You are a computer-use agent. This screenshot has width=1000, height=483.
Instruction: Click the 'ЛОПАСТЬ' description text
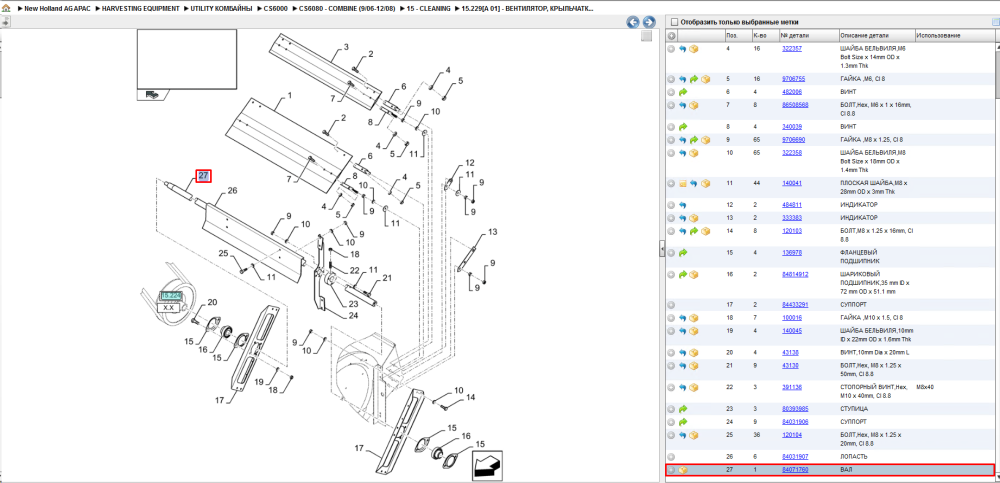point(855,457)
